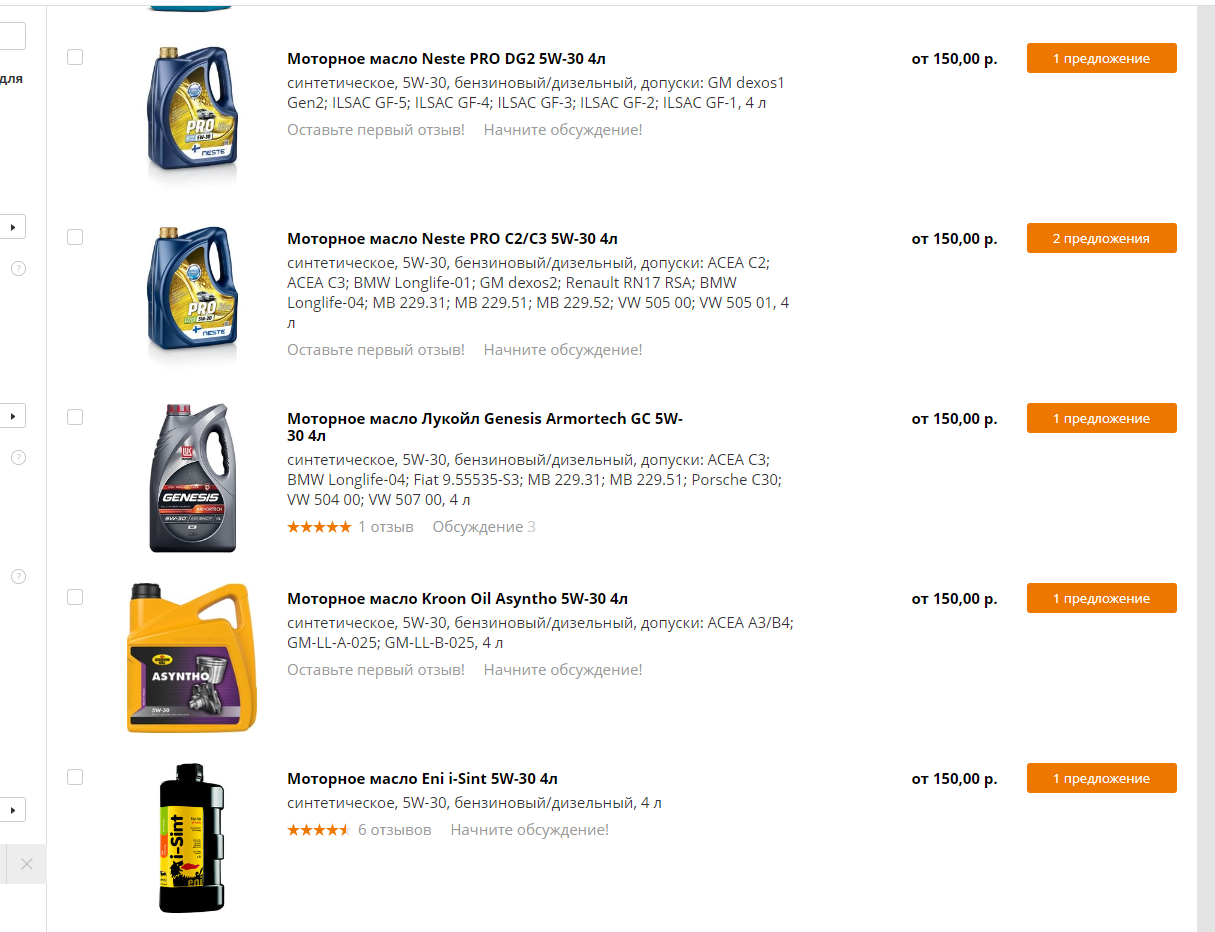
Task: Select the Kroon Oil Asyntho checkbox
Action: 75,597
